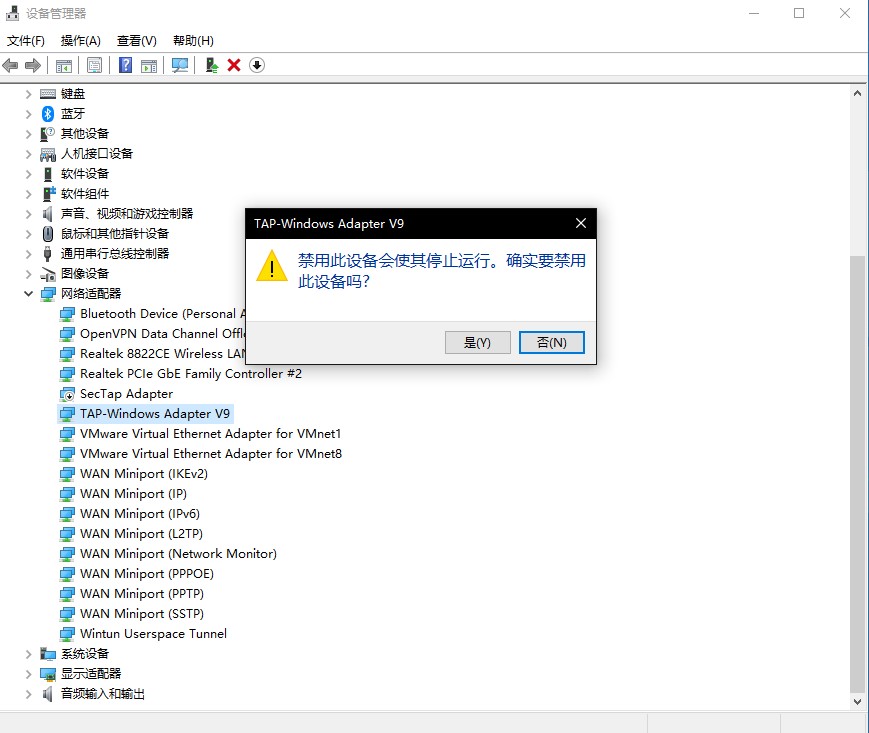Click the scrollbar down arrow
The image size is (869, 733).
click(x=857, y=702)
